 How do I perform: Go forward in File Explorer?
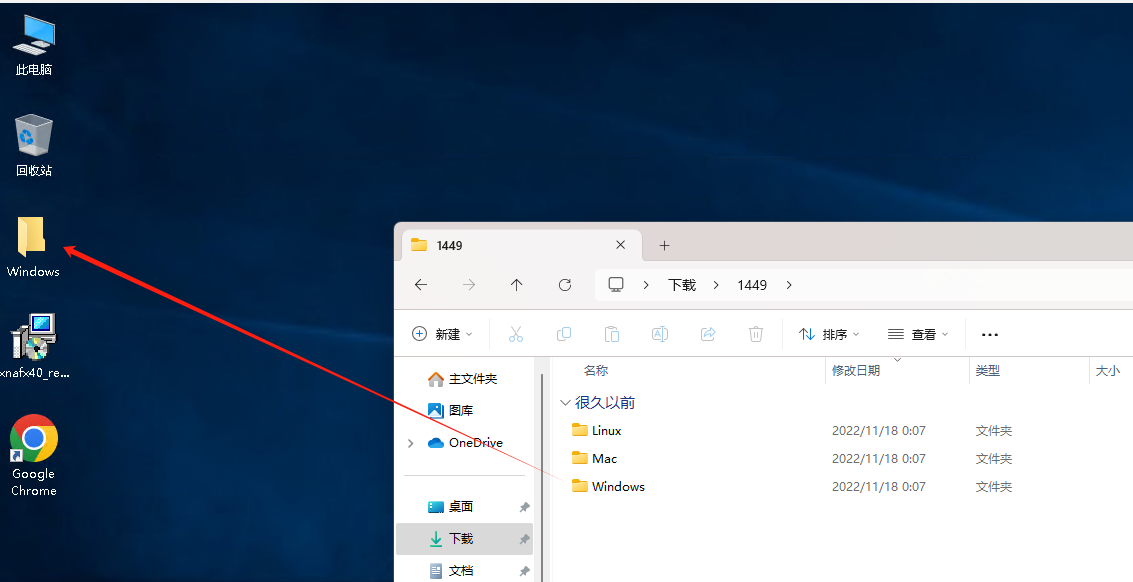pos(469,285)
